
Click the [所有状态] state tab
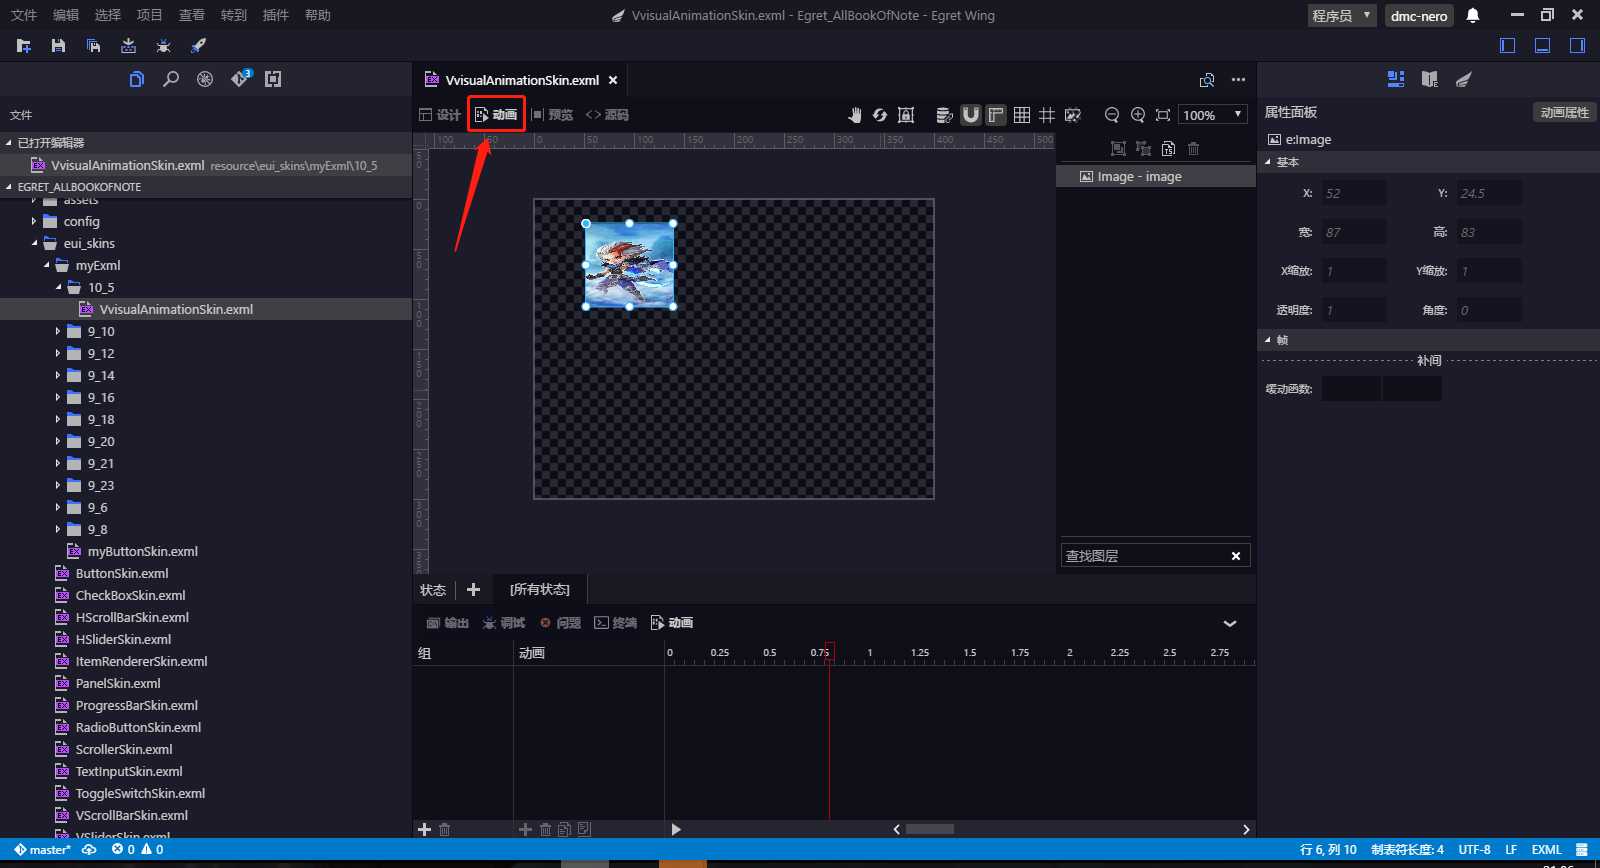[x=540, y=589]
